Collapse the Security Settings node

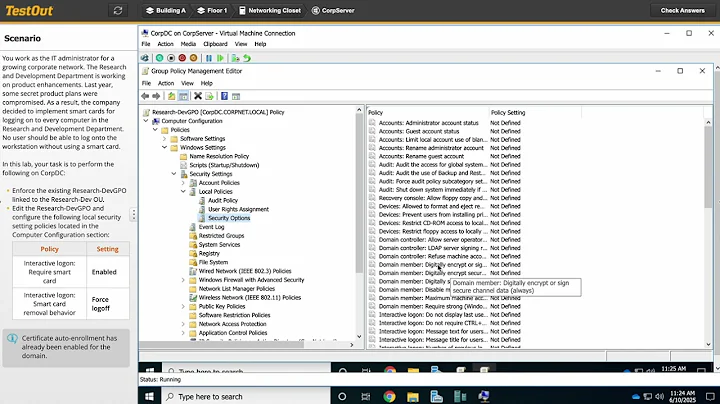pyautogui.click(x=174, y=174)
